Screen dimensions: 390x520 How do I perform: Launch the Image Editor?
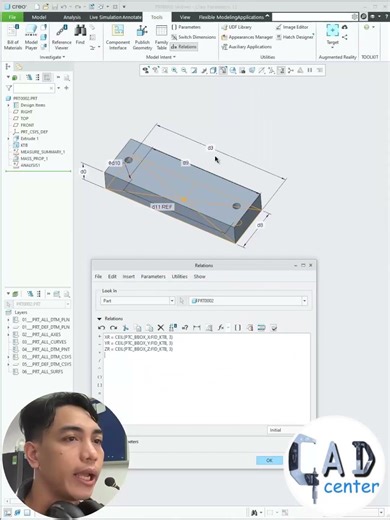pyautogui.click(x=292, y=27)
